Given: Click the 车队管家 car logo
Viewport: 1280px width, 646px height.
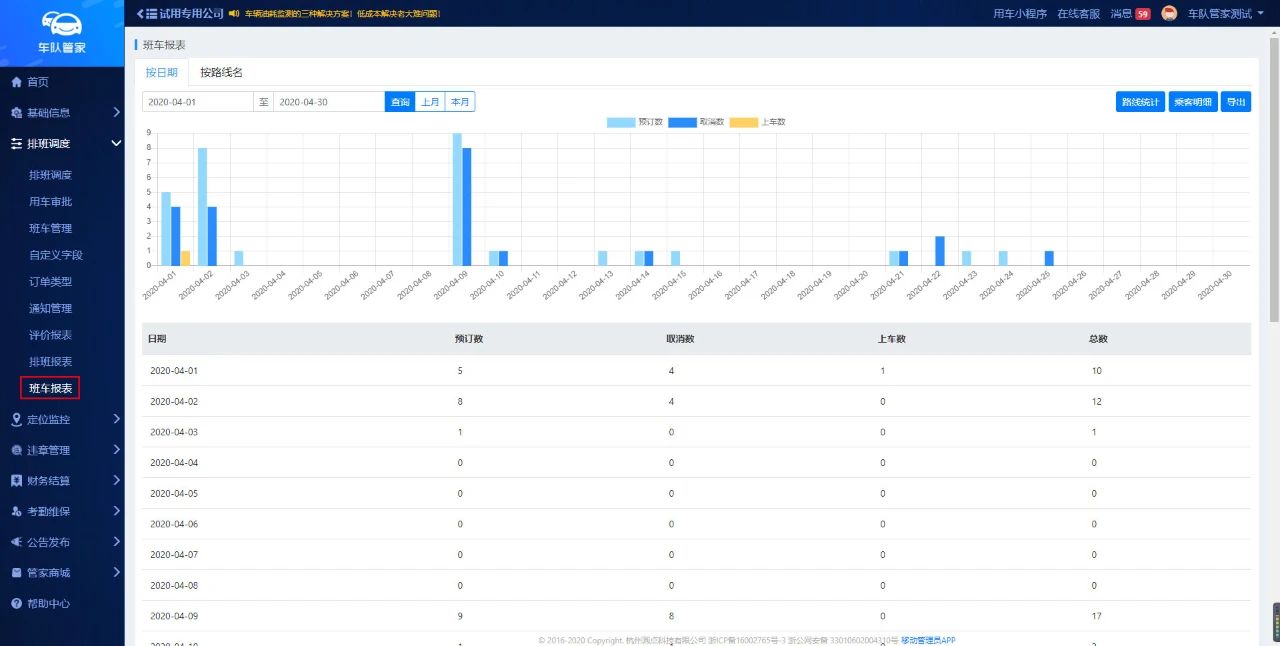Looking at the screenshot, I should click(x=62, y=25).
